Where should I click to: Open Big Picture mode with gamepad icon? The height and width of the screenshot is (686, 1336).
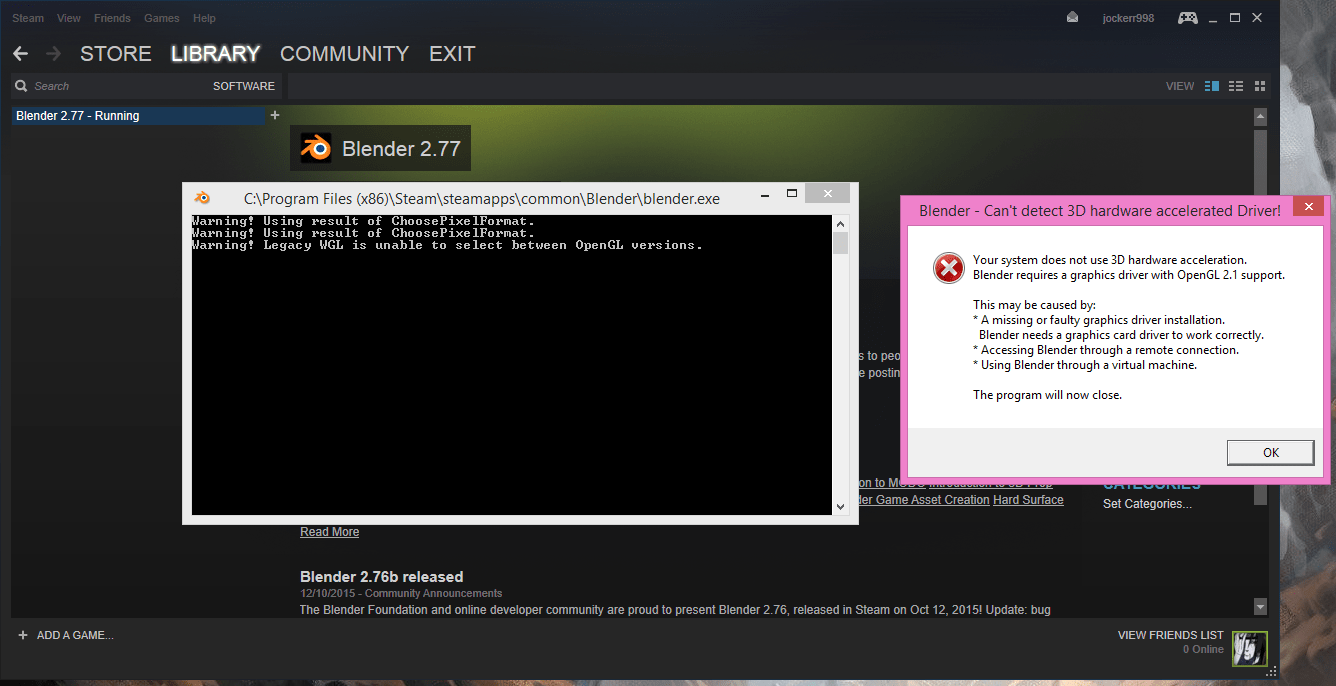(x=1187, y=17)
